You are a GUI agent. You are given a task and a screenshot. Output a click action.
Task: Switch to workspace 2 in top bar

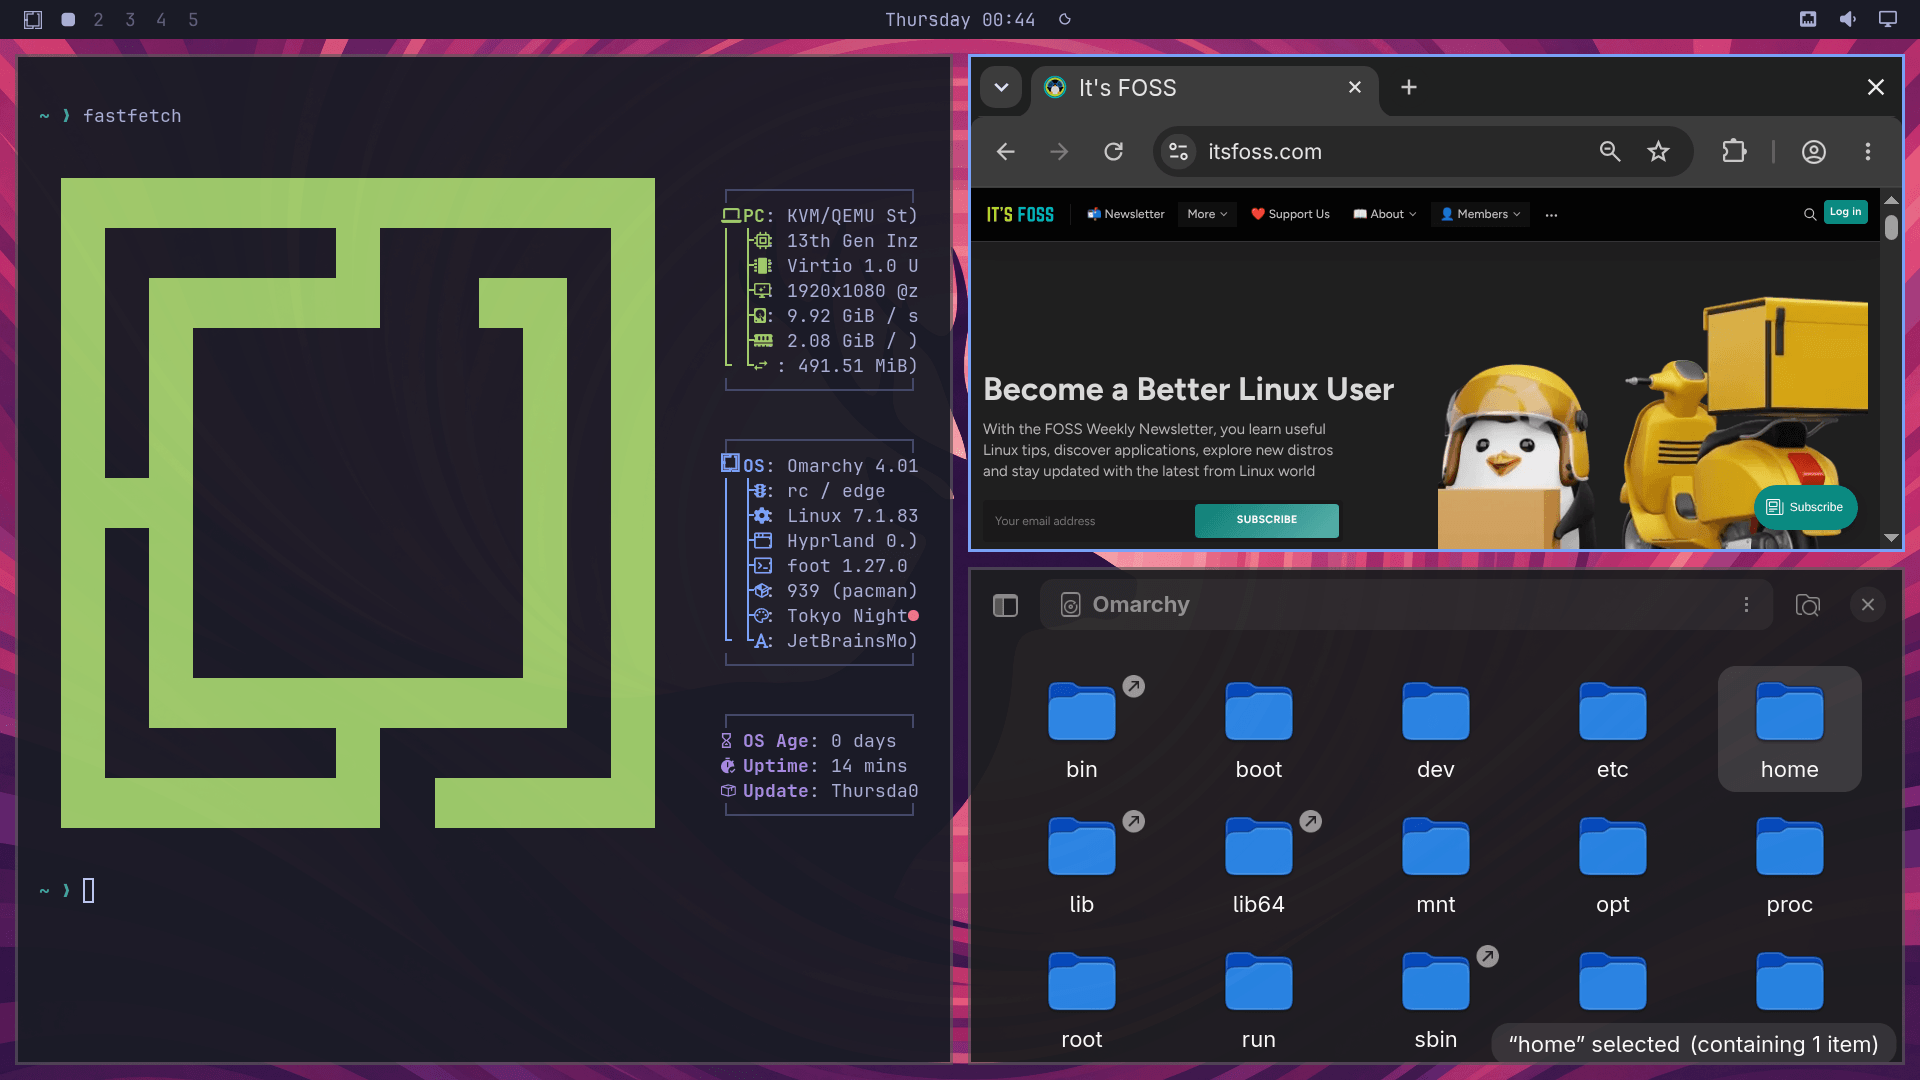tap(98, 19)
